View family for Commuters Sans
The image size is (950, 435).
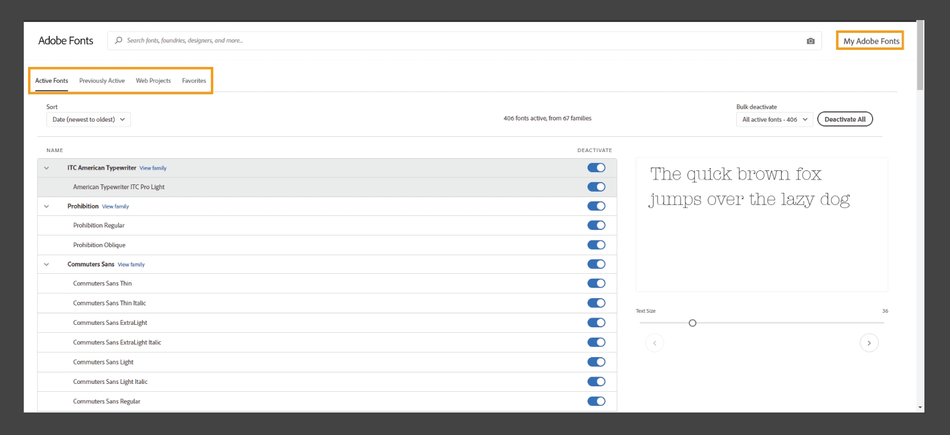click(x=131, y=265)
